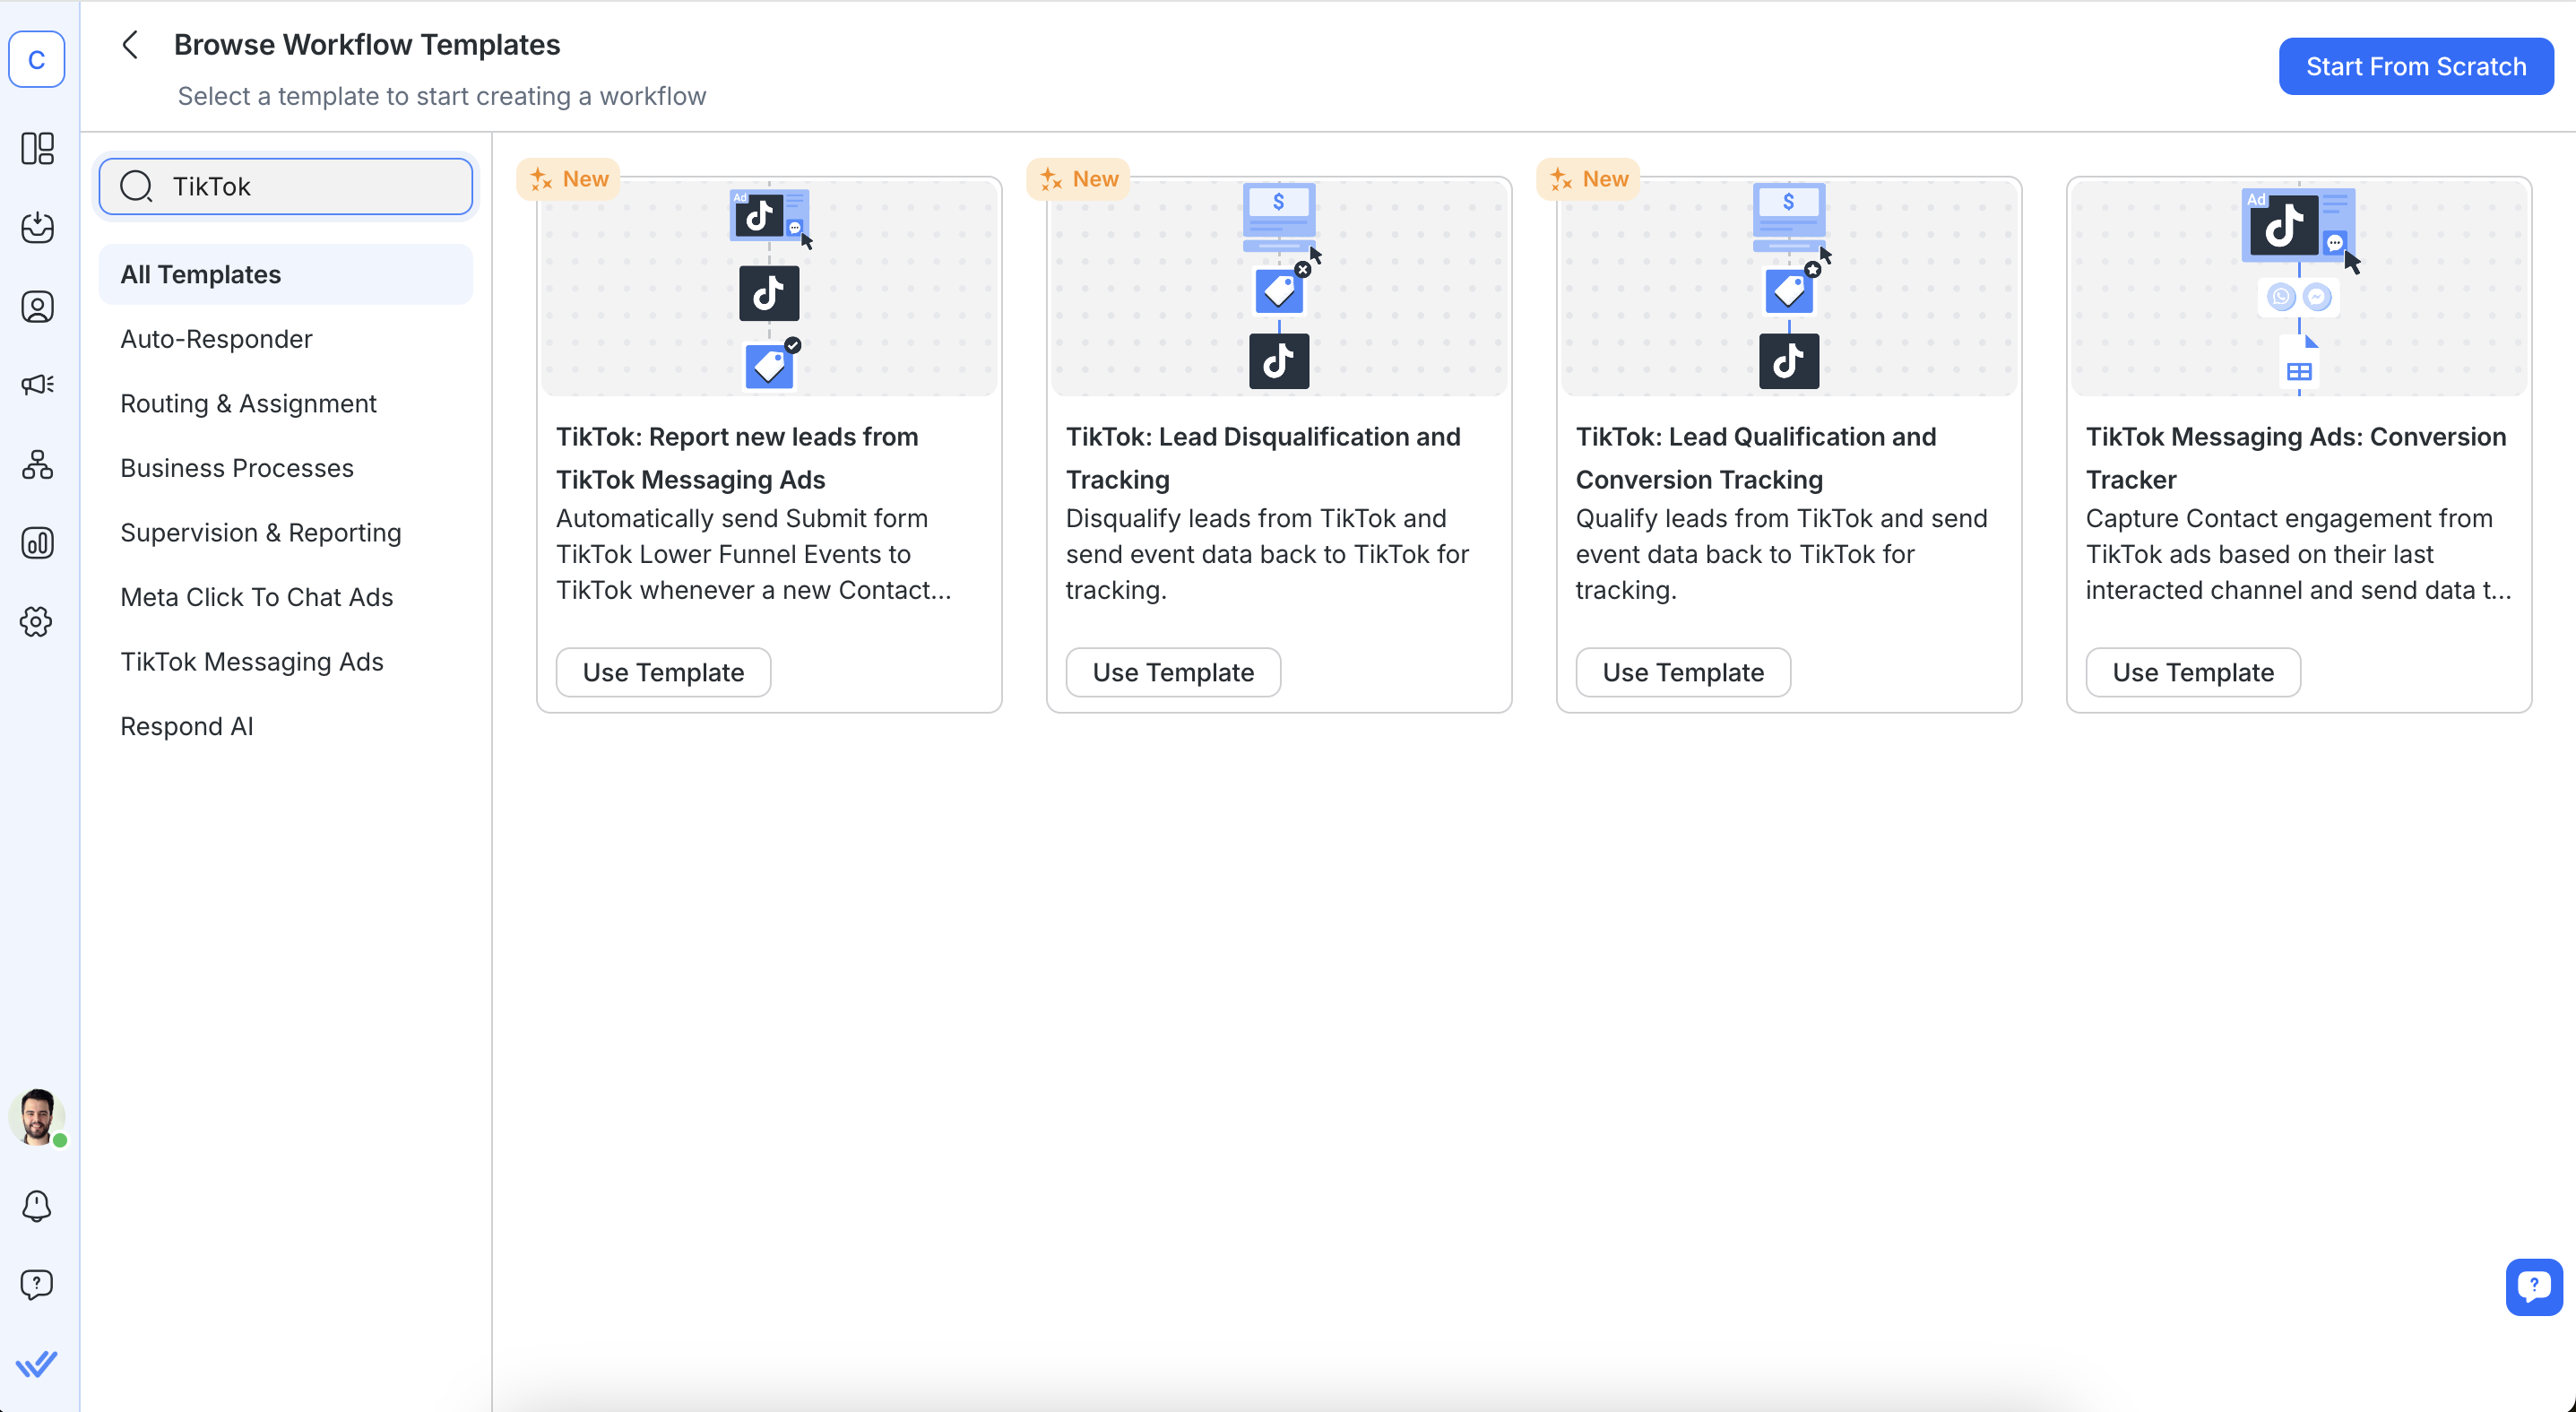
Task: Go back using the back arrow
Action: click(130, 44)
